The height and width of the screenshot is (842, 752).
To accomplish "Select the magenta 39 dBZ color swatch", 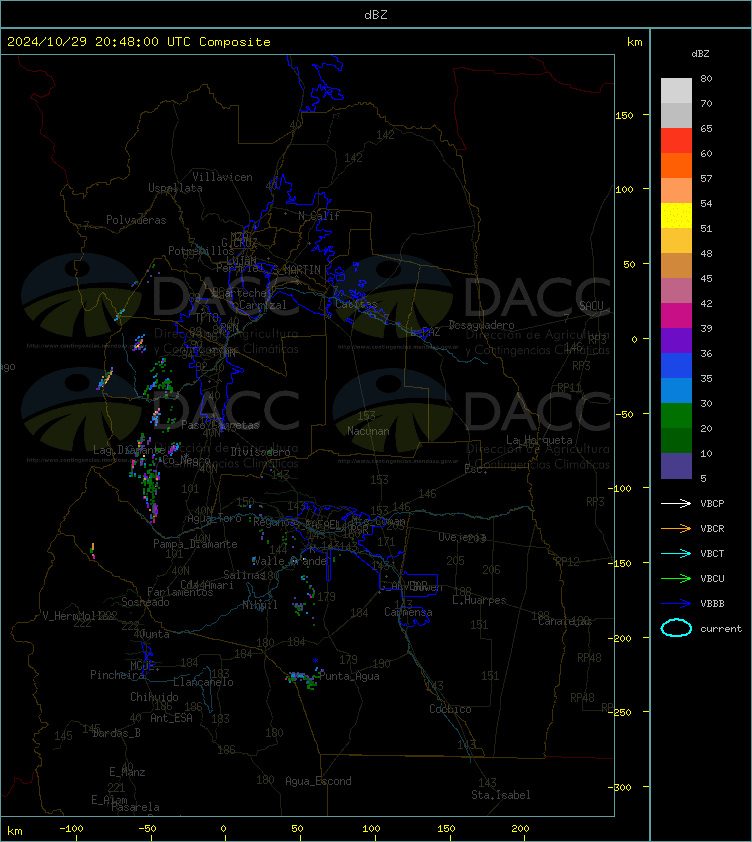I will tap(676, 316).
